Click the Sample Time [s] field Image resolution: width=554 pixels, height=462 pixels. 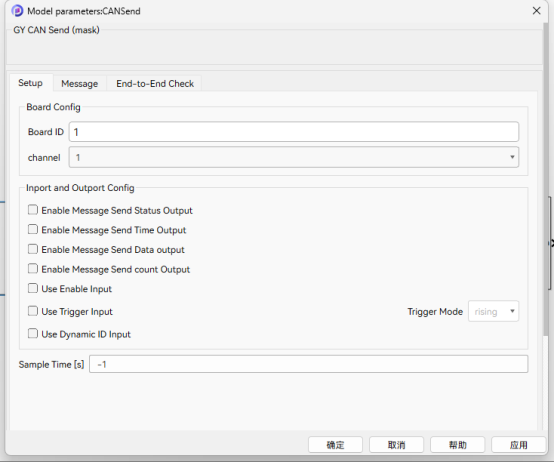(308, 364)
